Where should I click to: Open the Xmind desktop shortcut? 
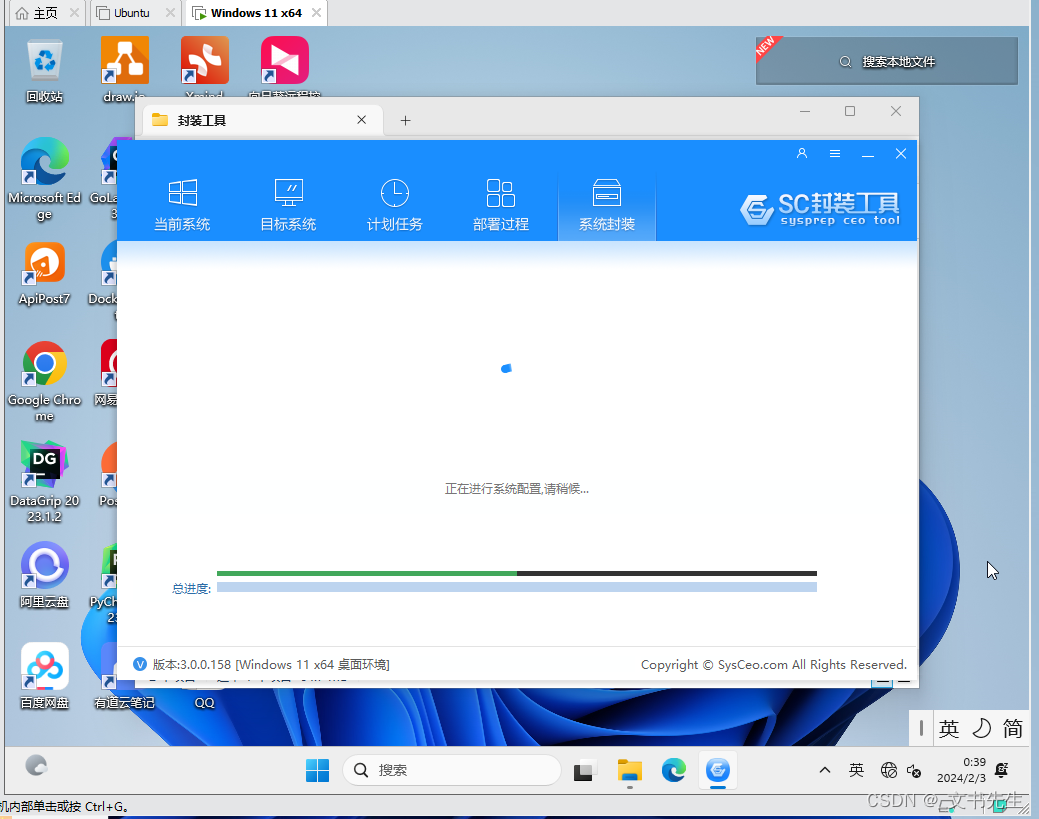[x=205, y=69]
